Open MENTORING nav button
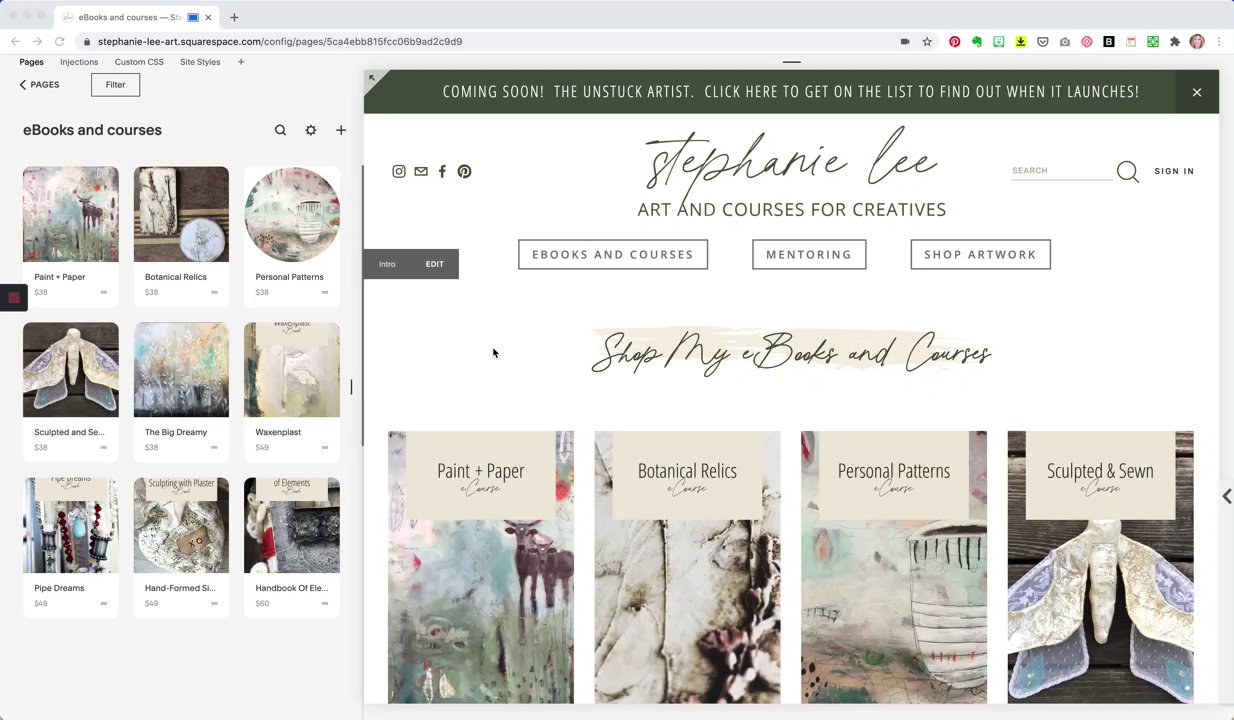The height and width of the screenshot is (720, 1234). 809,255
